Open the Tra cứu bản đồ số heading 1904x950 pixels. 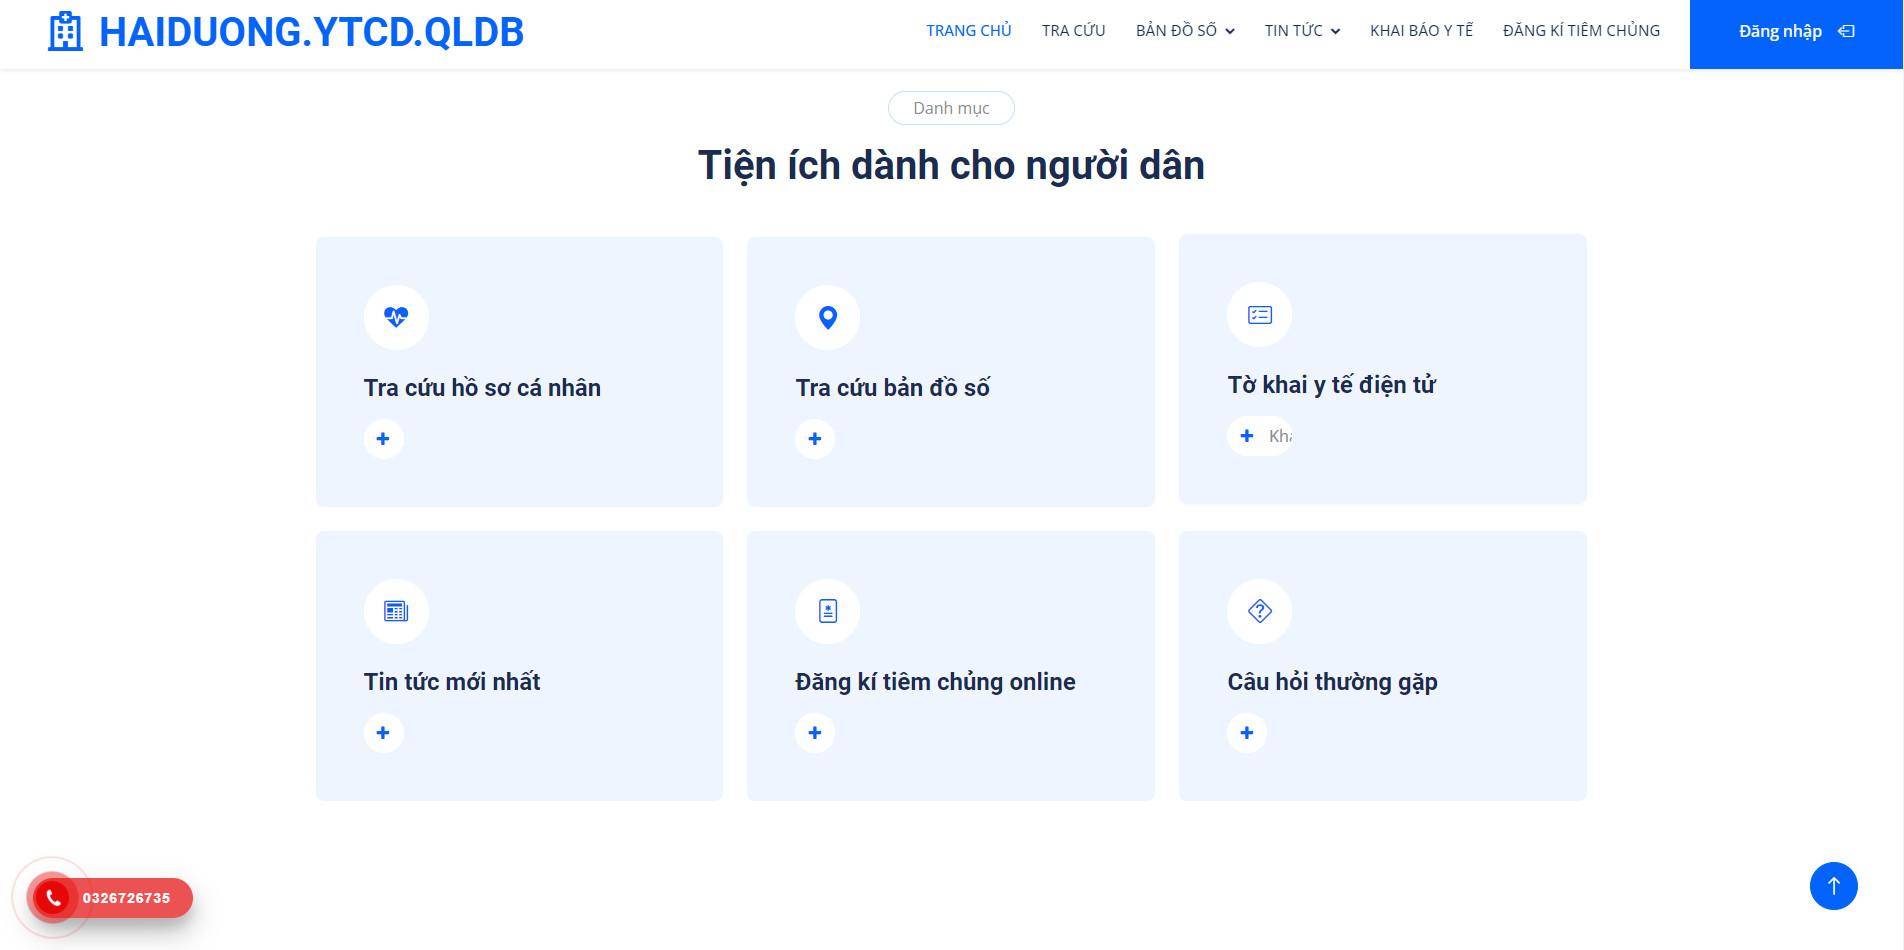pyautogui.click(x=892, y=388)
